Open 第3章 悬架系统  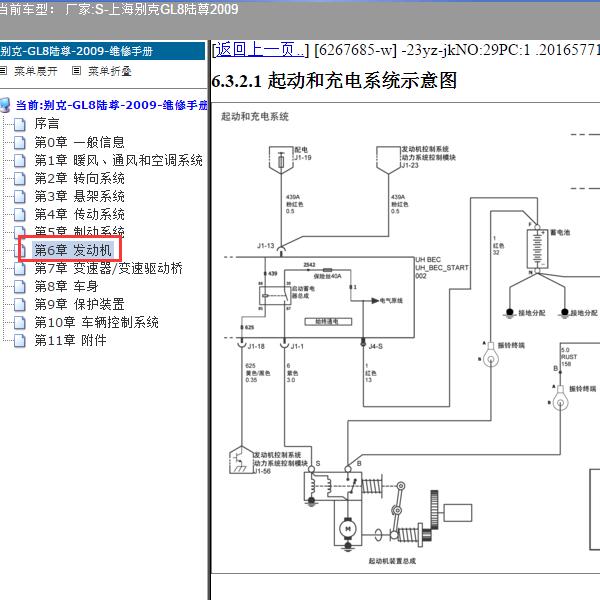click(79, 196)
